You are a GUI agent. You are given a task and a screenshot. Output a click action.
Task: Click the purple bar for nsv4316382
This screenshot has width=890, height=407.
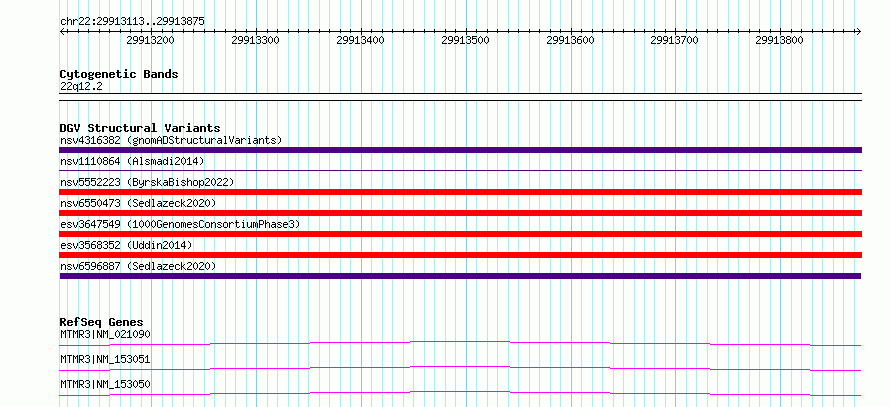[460, 150]
